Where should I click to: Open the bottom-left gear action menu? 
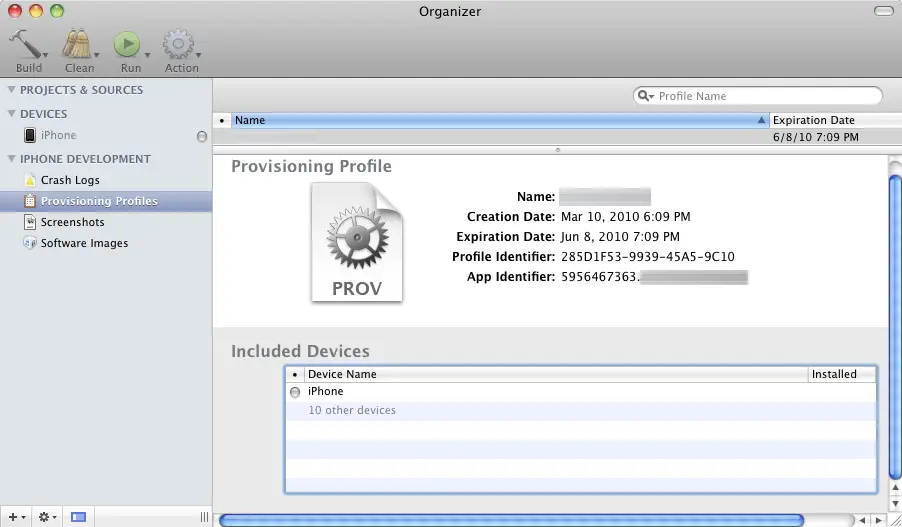46,517
